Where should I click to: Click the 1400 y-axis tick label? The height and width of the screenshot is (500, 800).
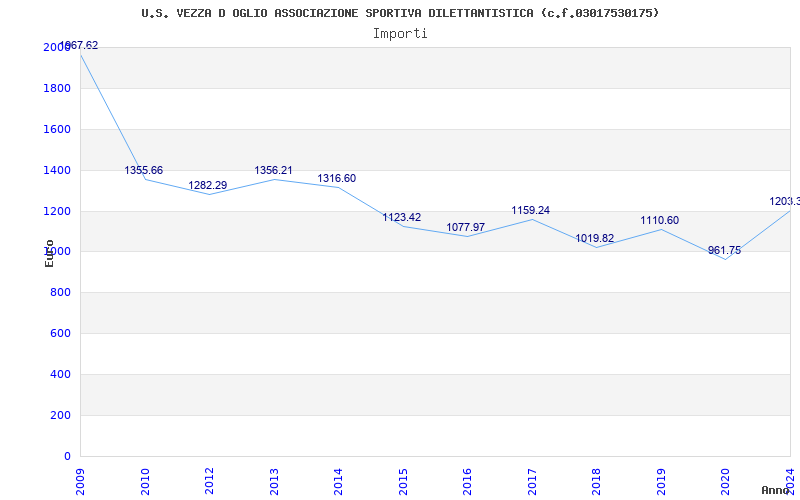(x=57, y=170)
